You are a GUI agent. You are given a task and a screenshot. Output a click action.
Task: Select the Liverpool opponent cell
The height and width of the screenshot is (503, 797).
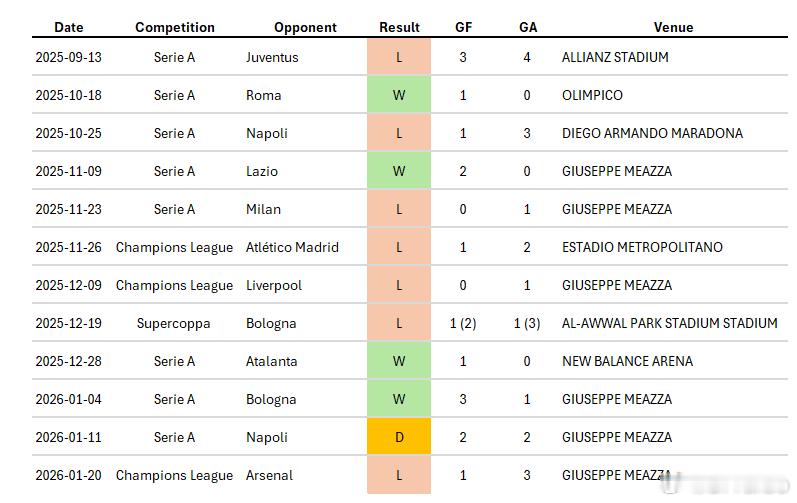(x=274, y=285)
